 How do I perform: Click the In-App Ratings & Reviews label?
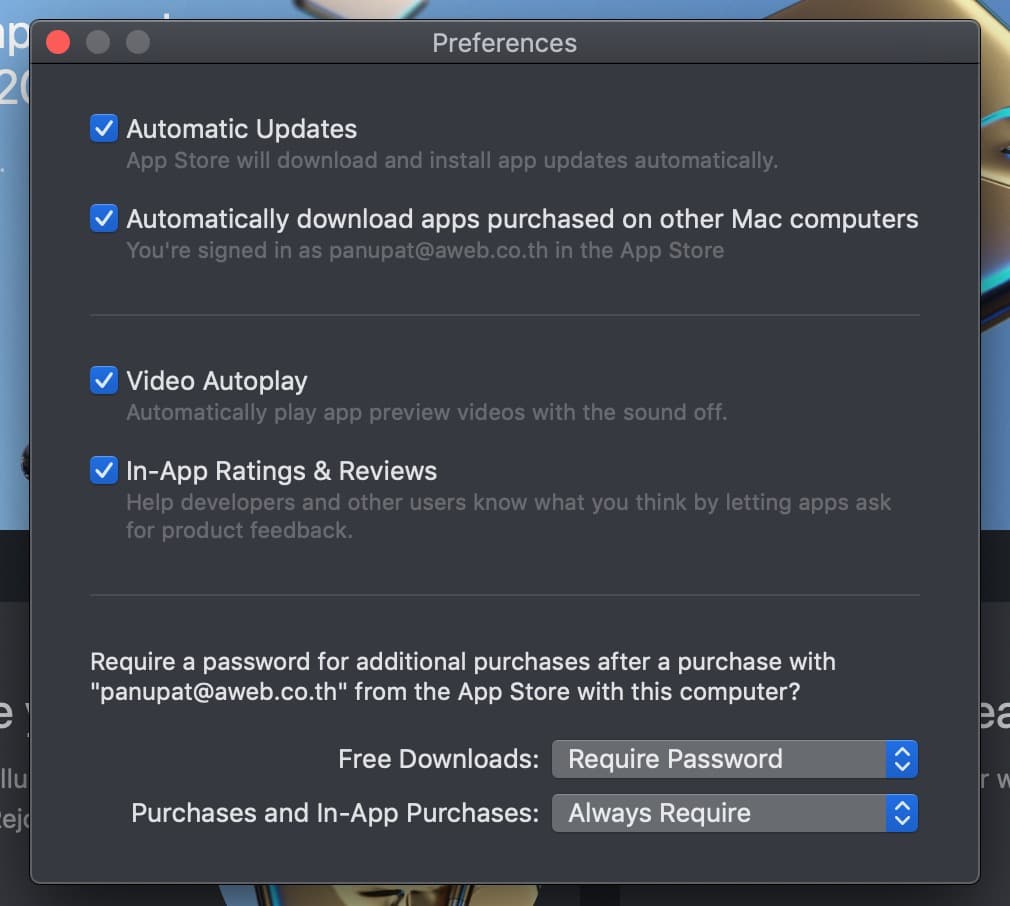pyautogui.click(x=281, y=471)
